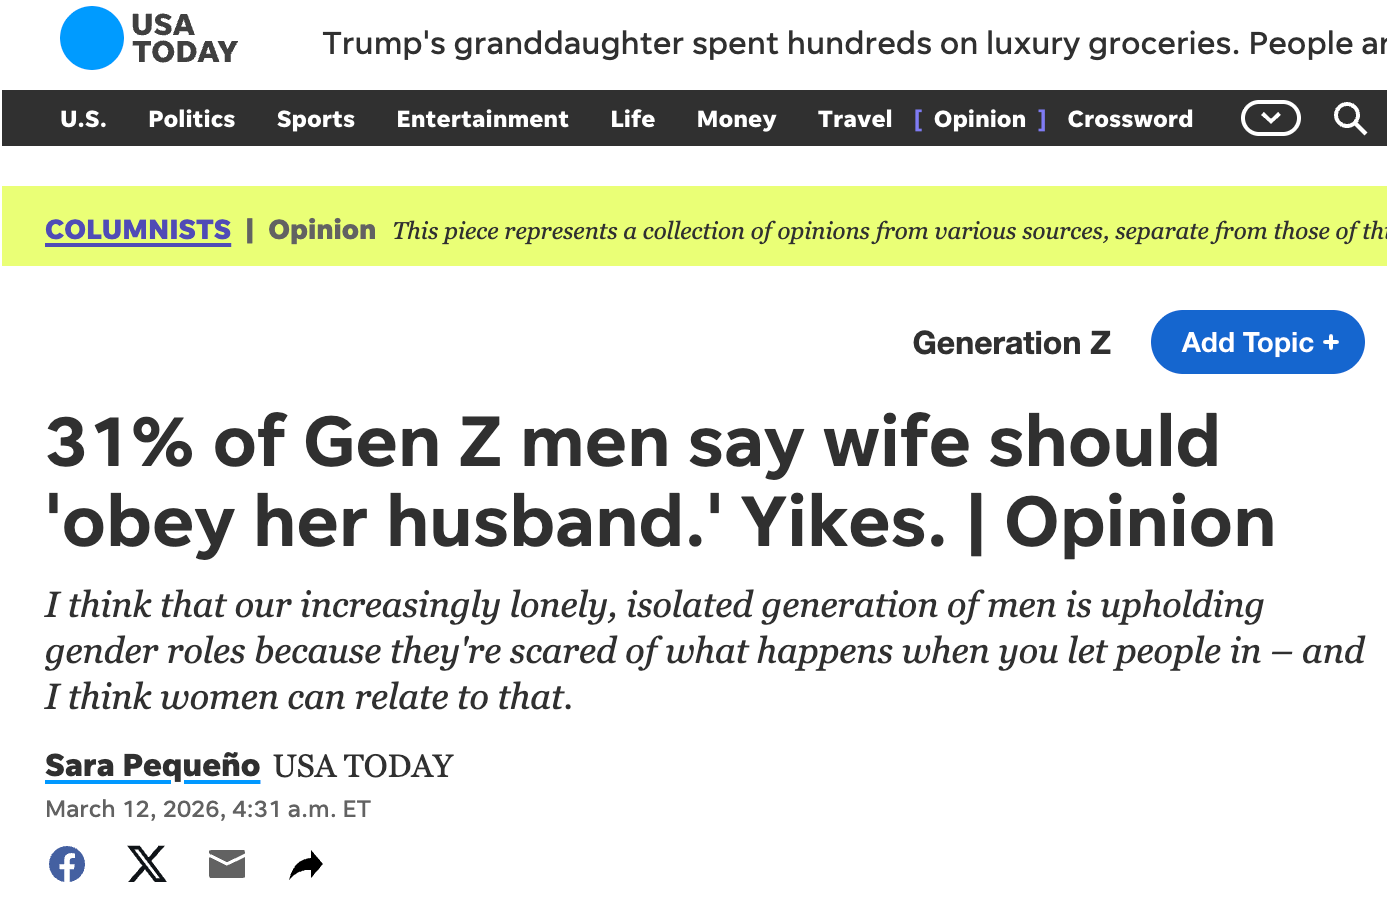Open the COLUMNISTS link
The image size is (1388, 908).
(x=138, y=230)
